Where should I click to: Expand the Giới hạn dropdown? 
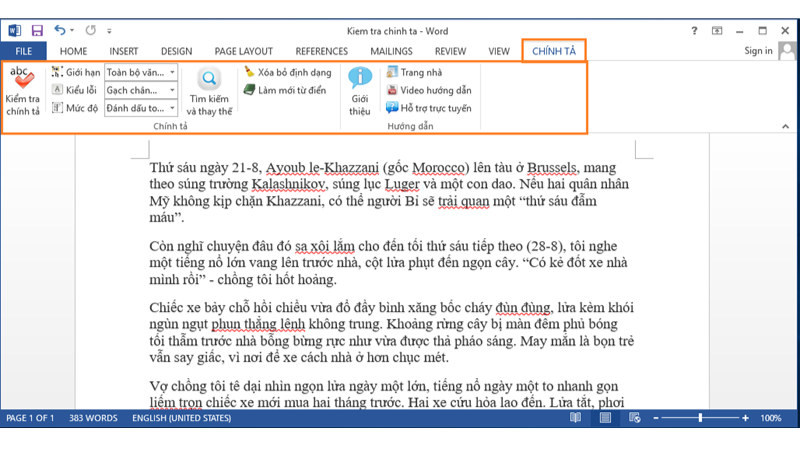[172, 73]
